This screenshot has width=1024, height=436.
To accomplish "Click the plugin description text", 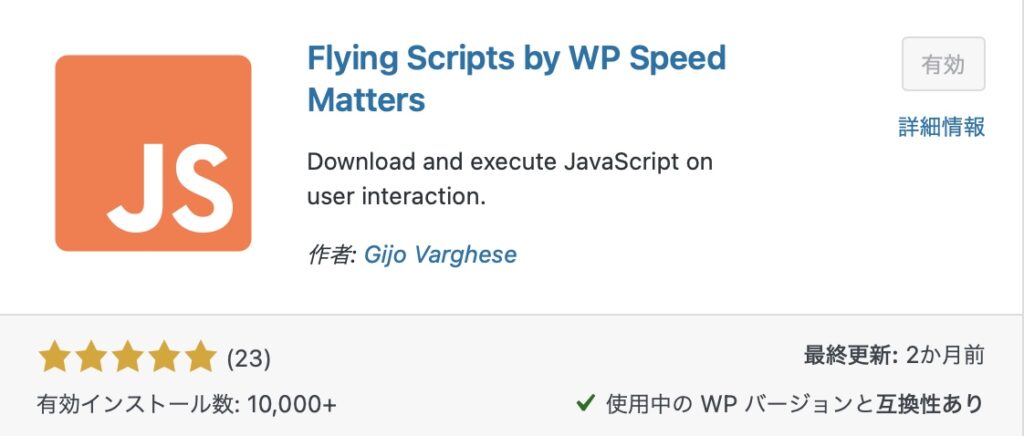I will (x=509, y=179).
